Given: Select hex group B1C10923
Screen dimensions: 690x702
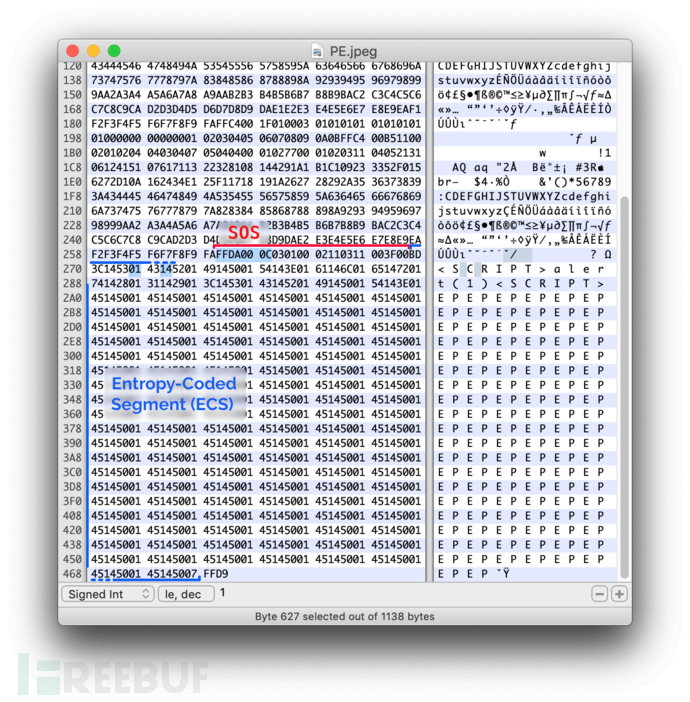Looking at the screenshot, I should (340, 167).
